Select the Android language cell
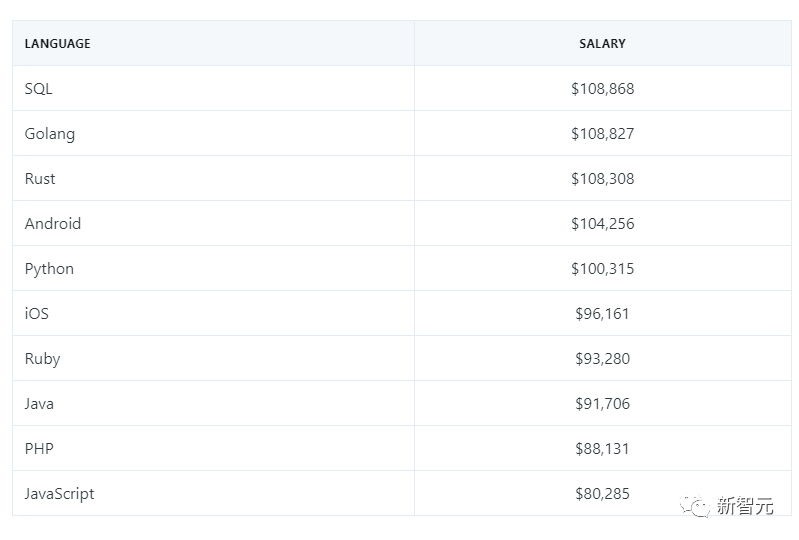 [x=53, y=224]
